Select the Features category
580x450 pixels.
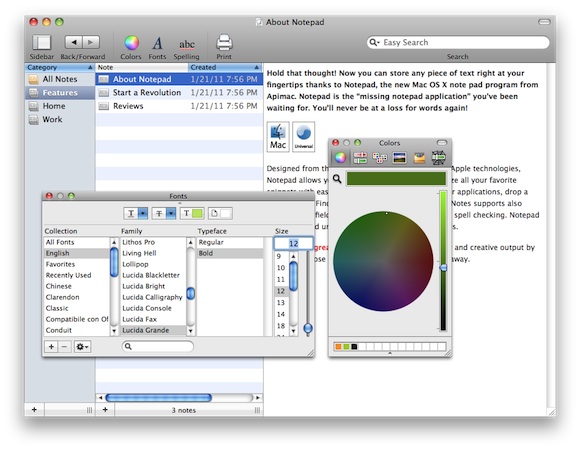pos(60,93)
